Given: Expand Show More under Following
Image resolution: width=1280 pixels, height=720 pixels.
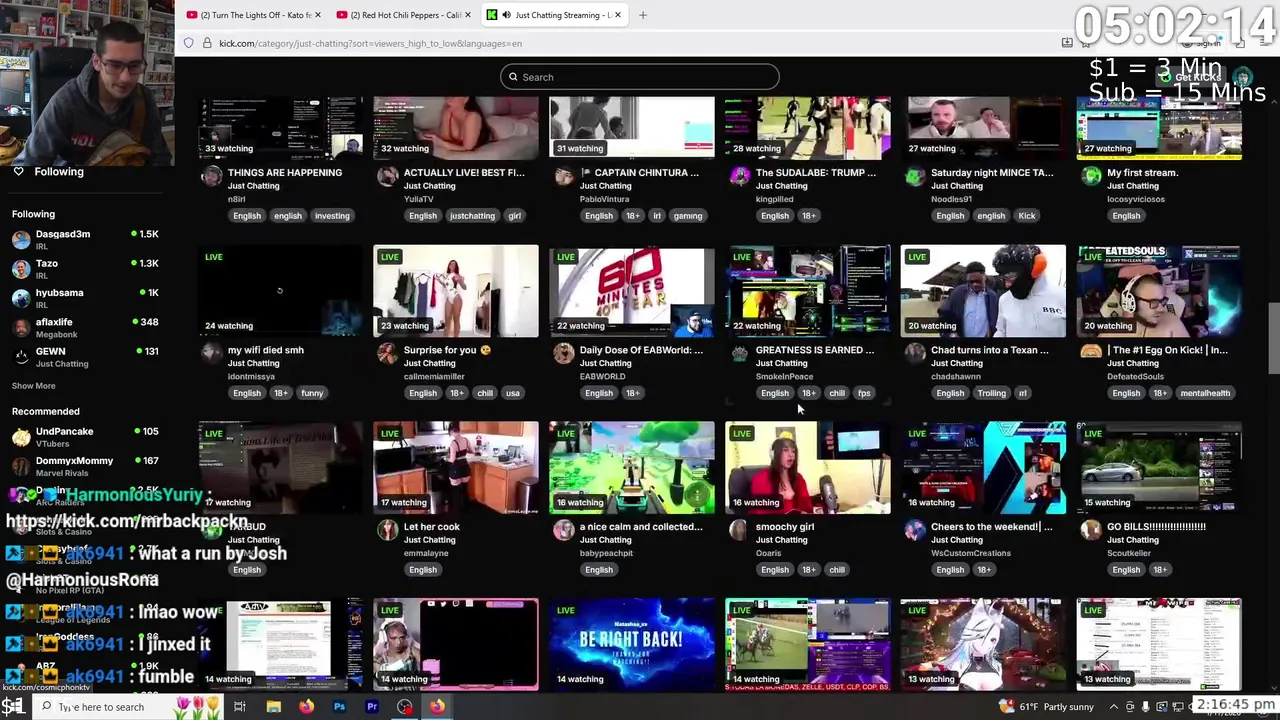Looking at the screenshot, I should click(x=33, y=386).
